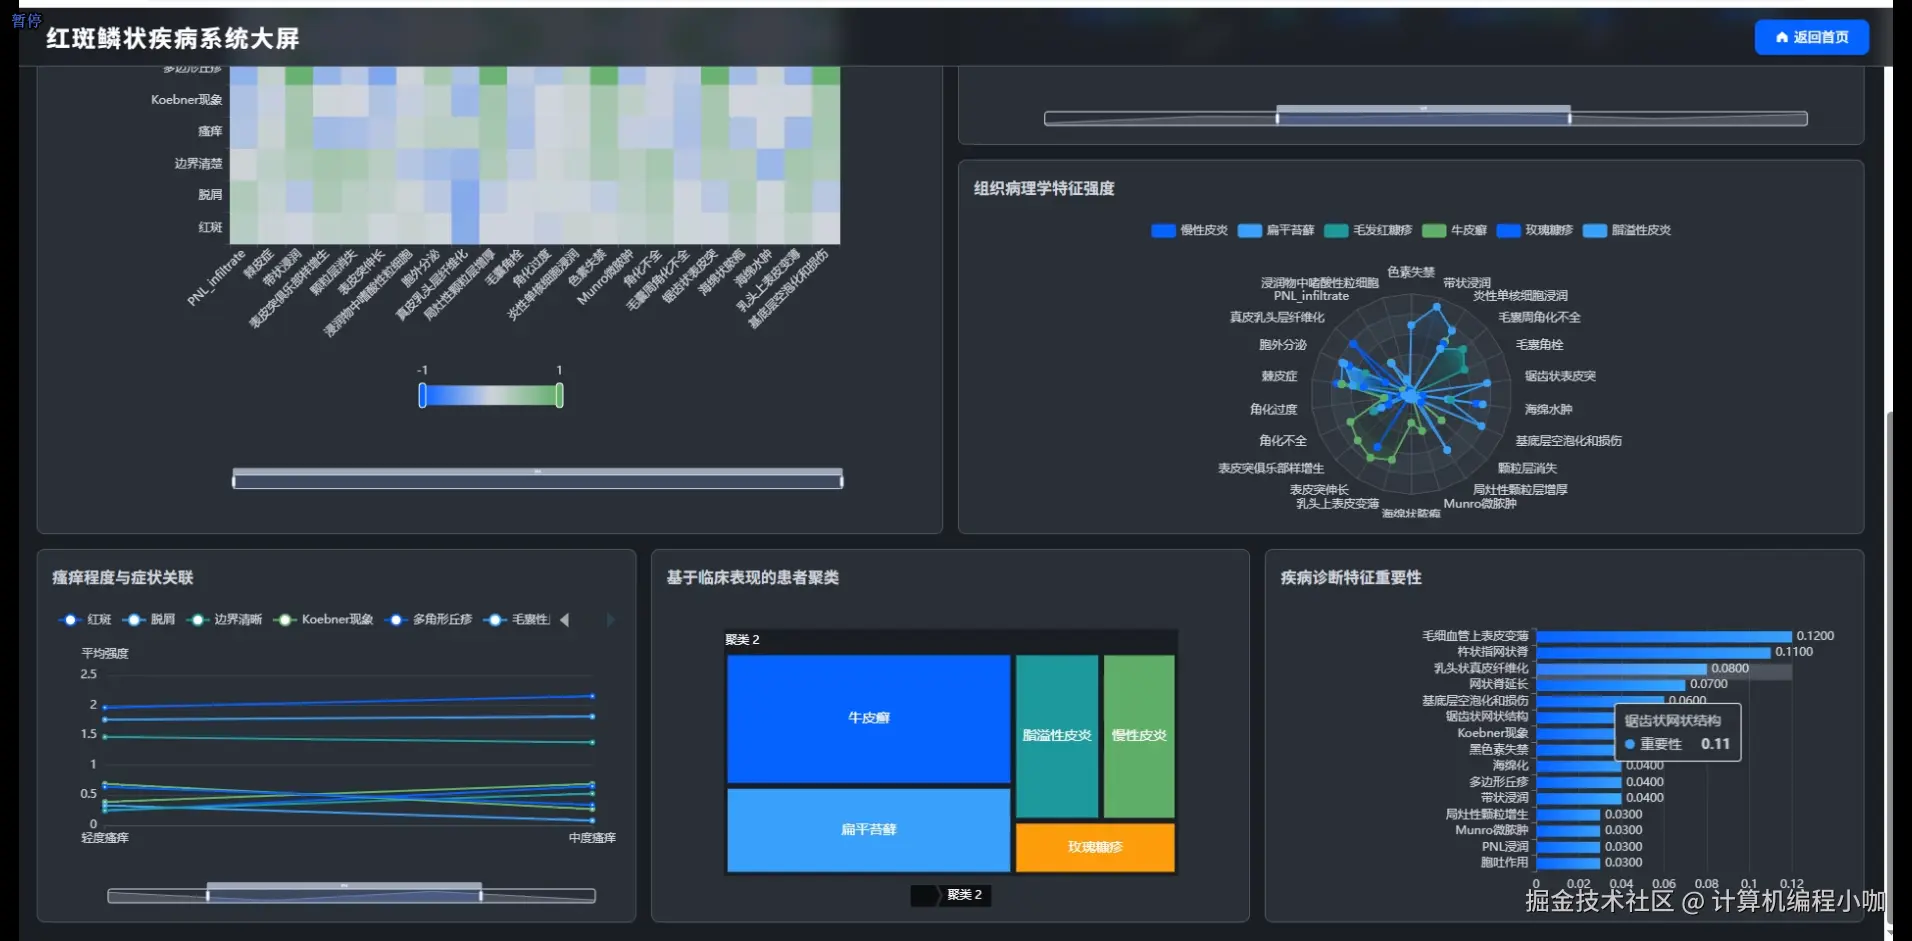
Task: Click the 瘙痒 heatmap row label
Action: 210,131
